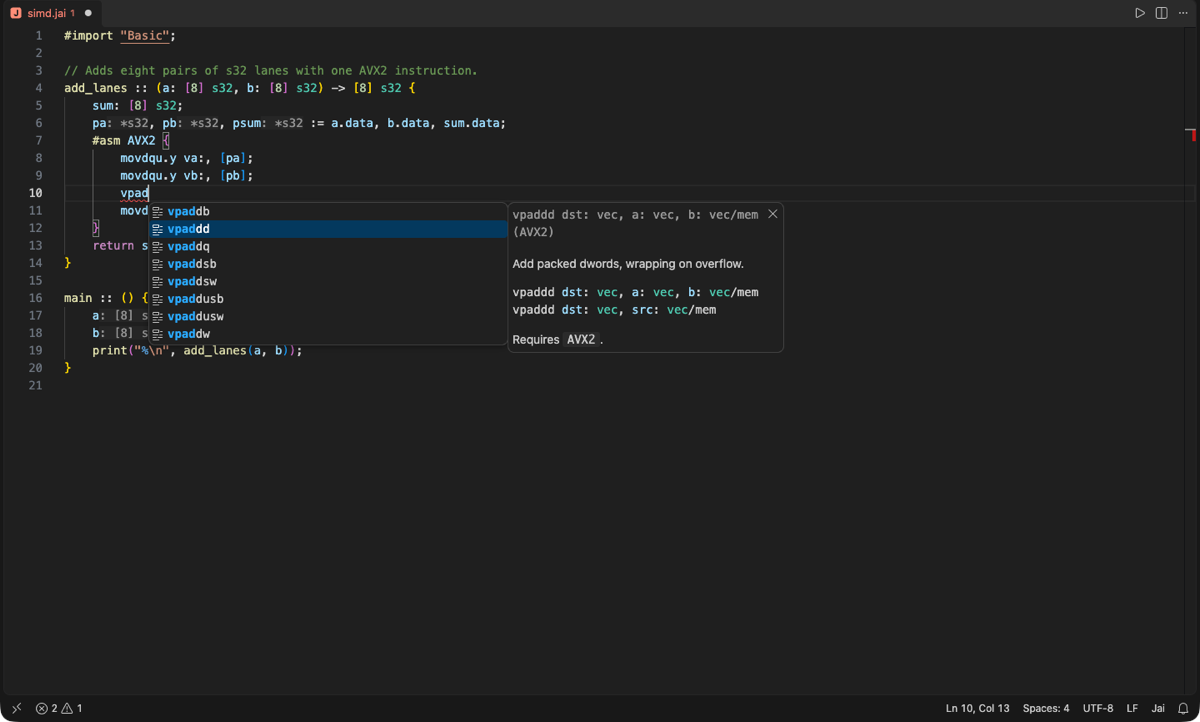The width and height of the screenshot is (1200, 722).
Task: Click the snippet icon beside vpaddb
Action: coord(158,212)
